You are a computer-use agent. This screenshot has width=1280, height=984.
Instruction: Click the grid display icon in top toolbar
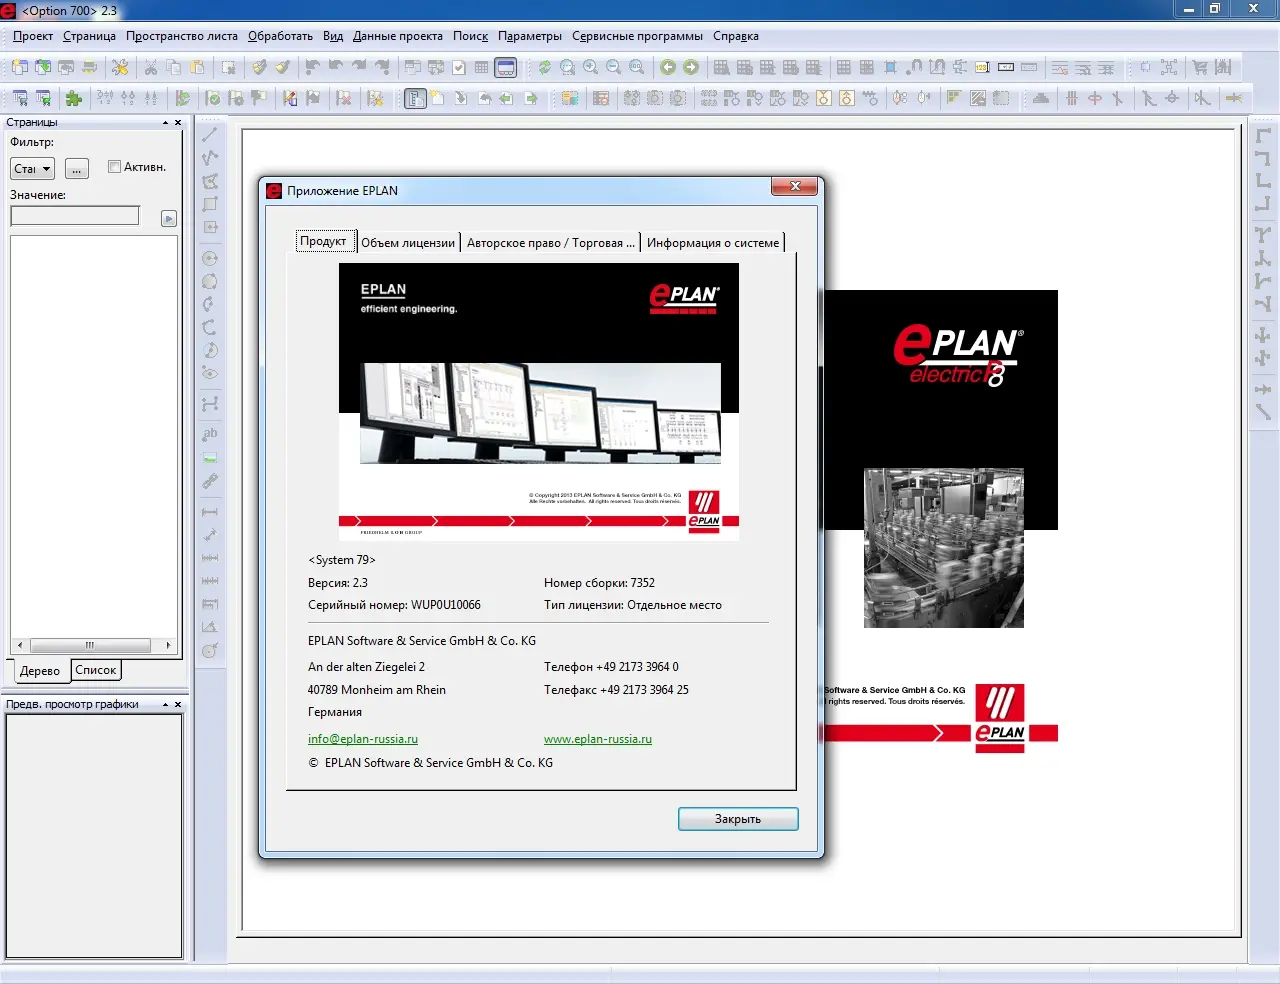pos(482,68)
